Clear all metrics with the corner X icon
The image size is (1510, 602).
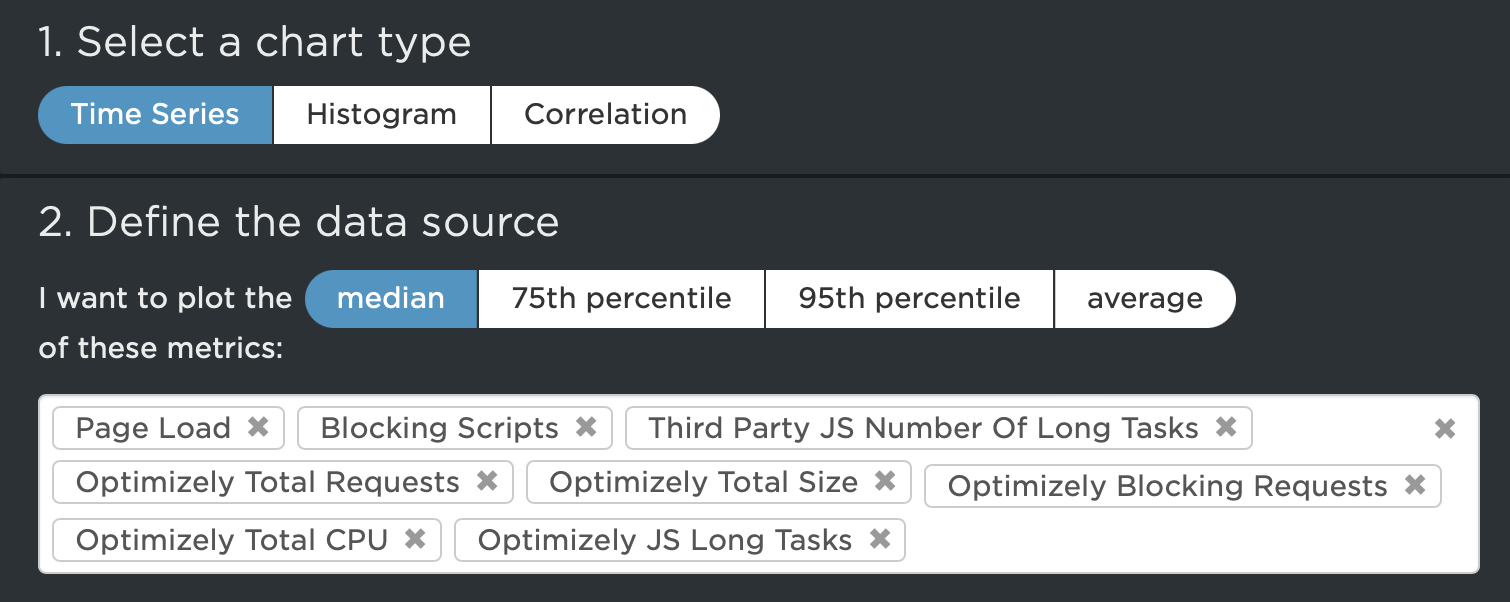pyautogui.click(x=1444, y=428)
